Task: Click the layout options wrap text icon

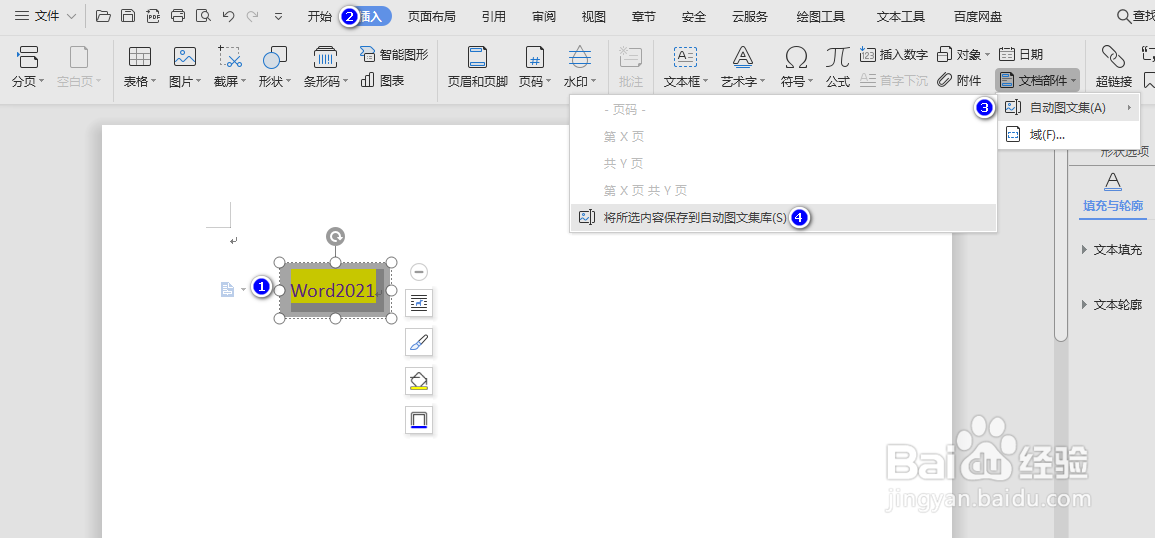Action: (419, 302)
